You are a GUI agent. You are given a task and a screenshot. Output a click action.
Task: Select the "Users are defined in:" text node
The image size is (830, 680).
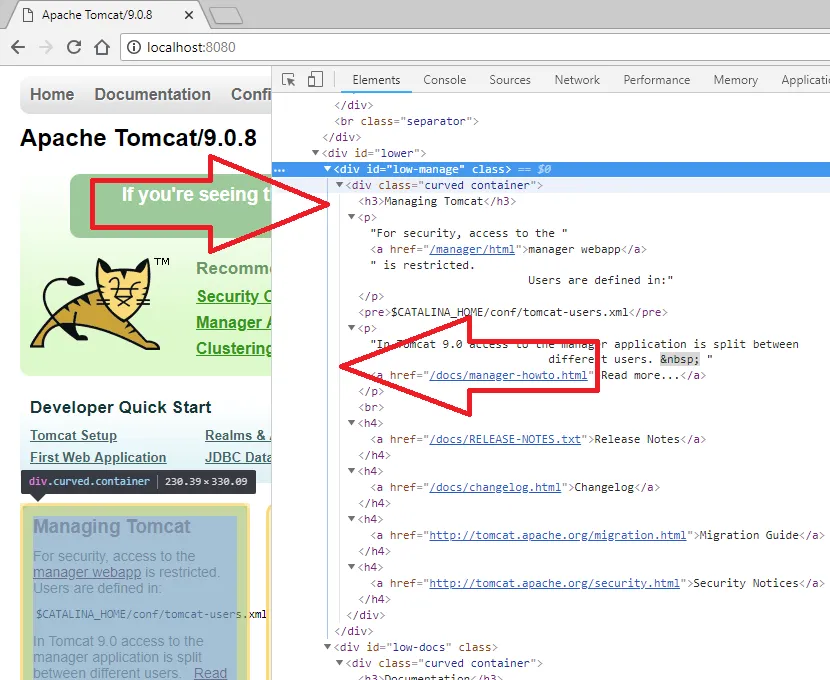pos(600,280)
